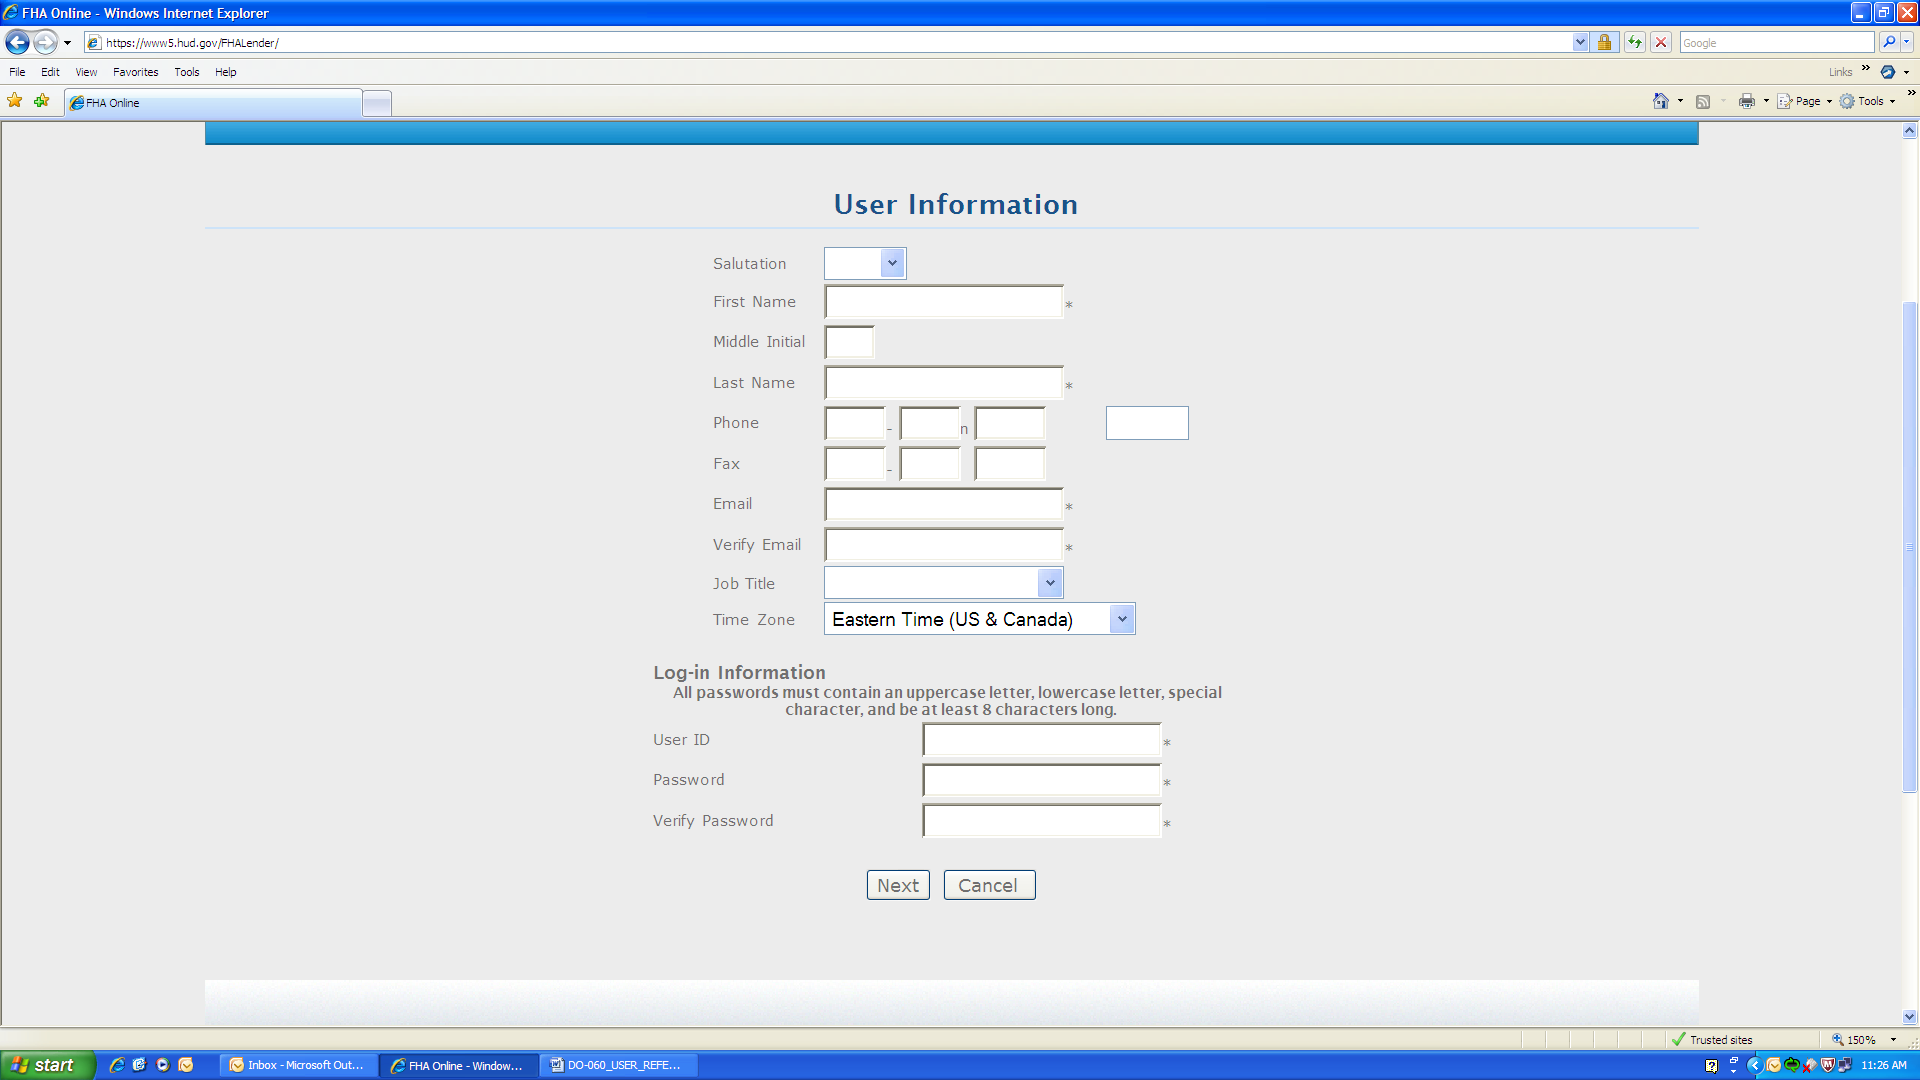Click the yellow Favorites Center star
The image size is (1920, 1080).
pyautogui.click(x=15, y=101)
